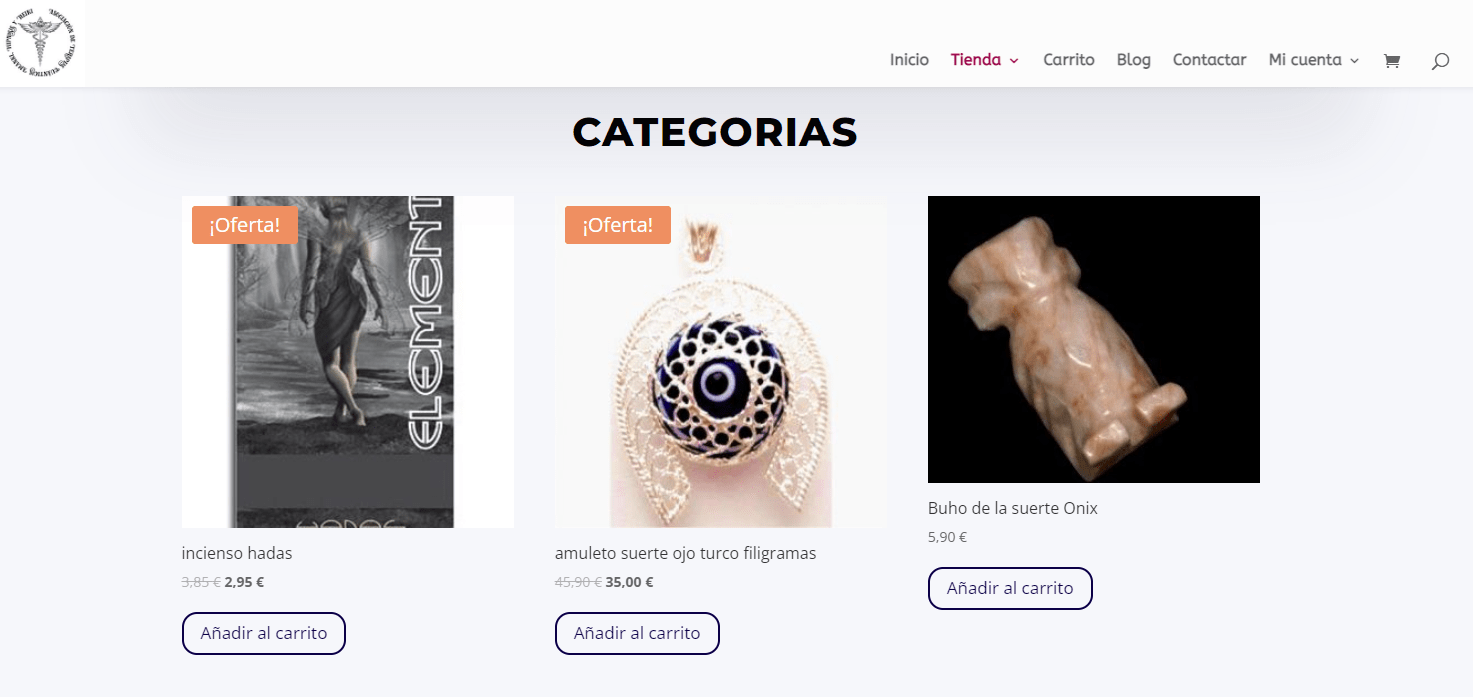Expand the Mi cuenta dropdown chevron
Screen dimensions: 1473x697
tap(1355, 61)
